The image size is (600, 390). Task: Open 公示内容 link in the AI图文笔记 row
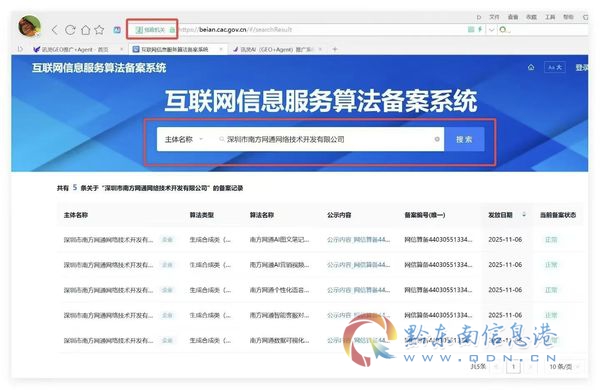point(359,240)
